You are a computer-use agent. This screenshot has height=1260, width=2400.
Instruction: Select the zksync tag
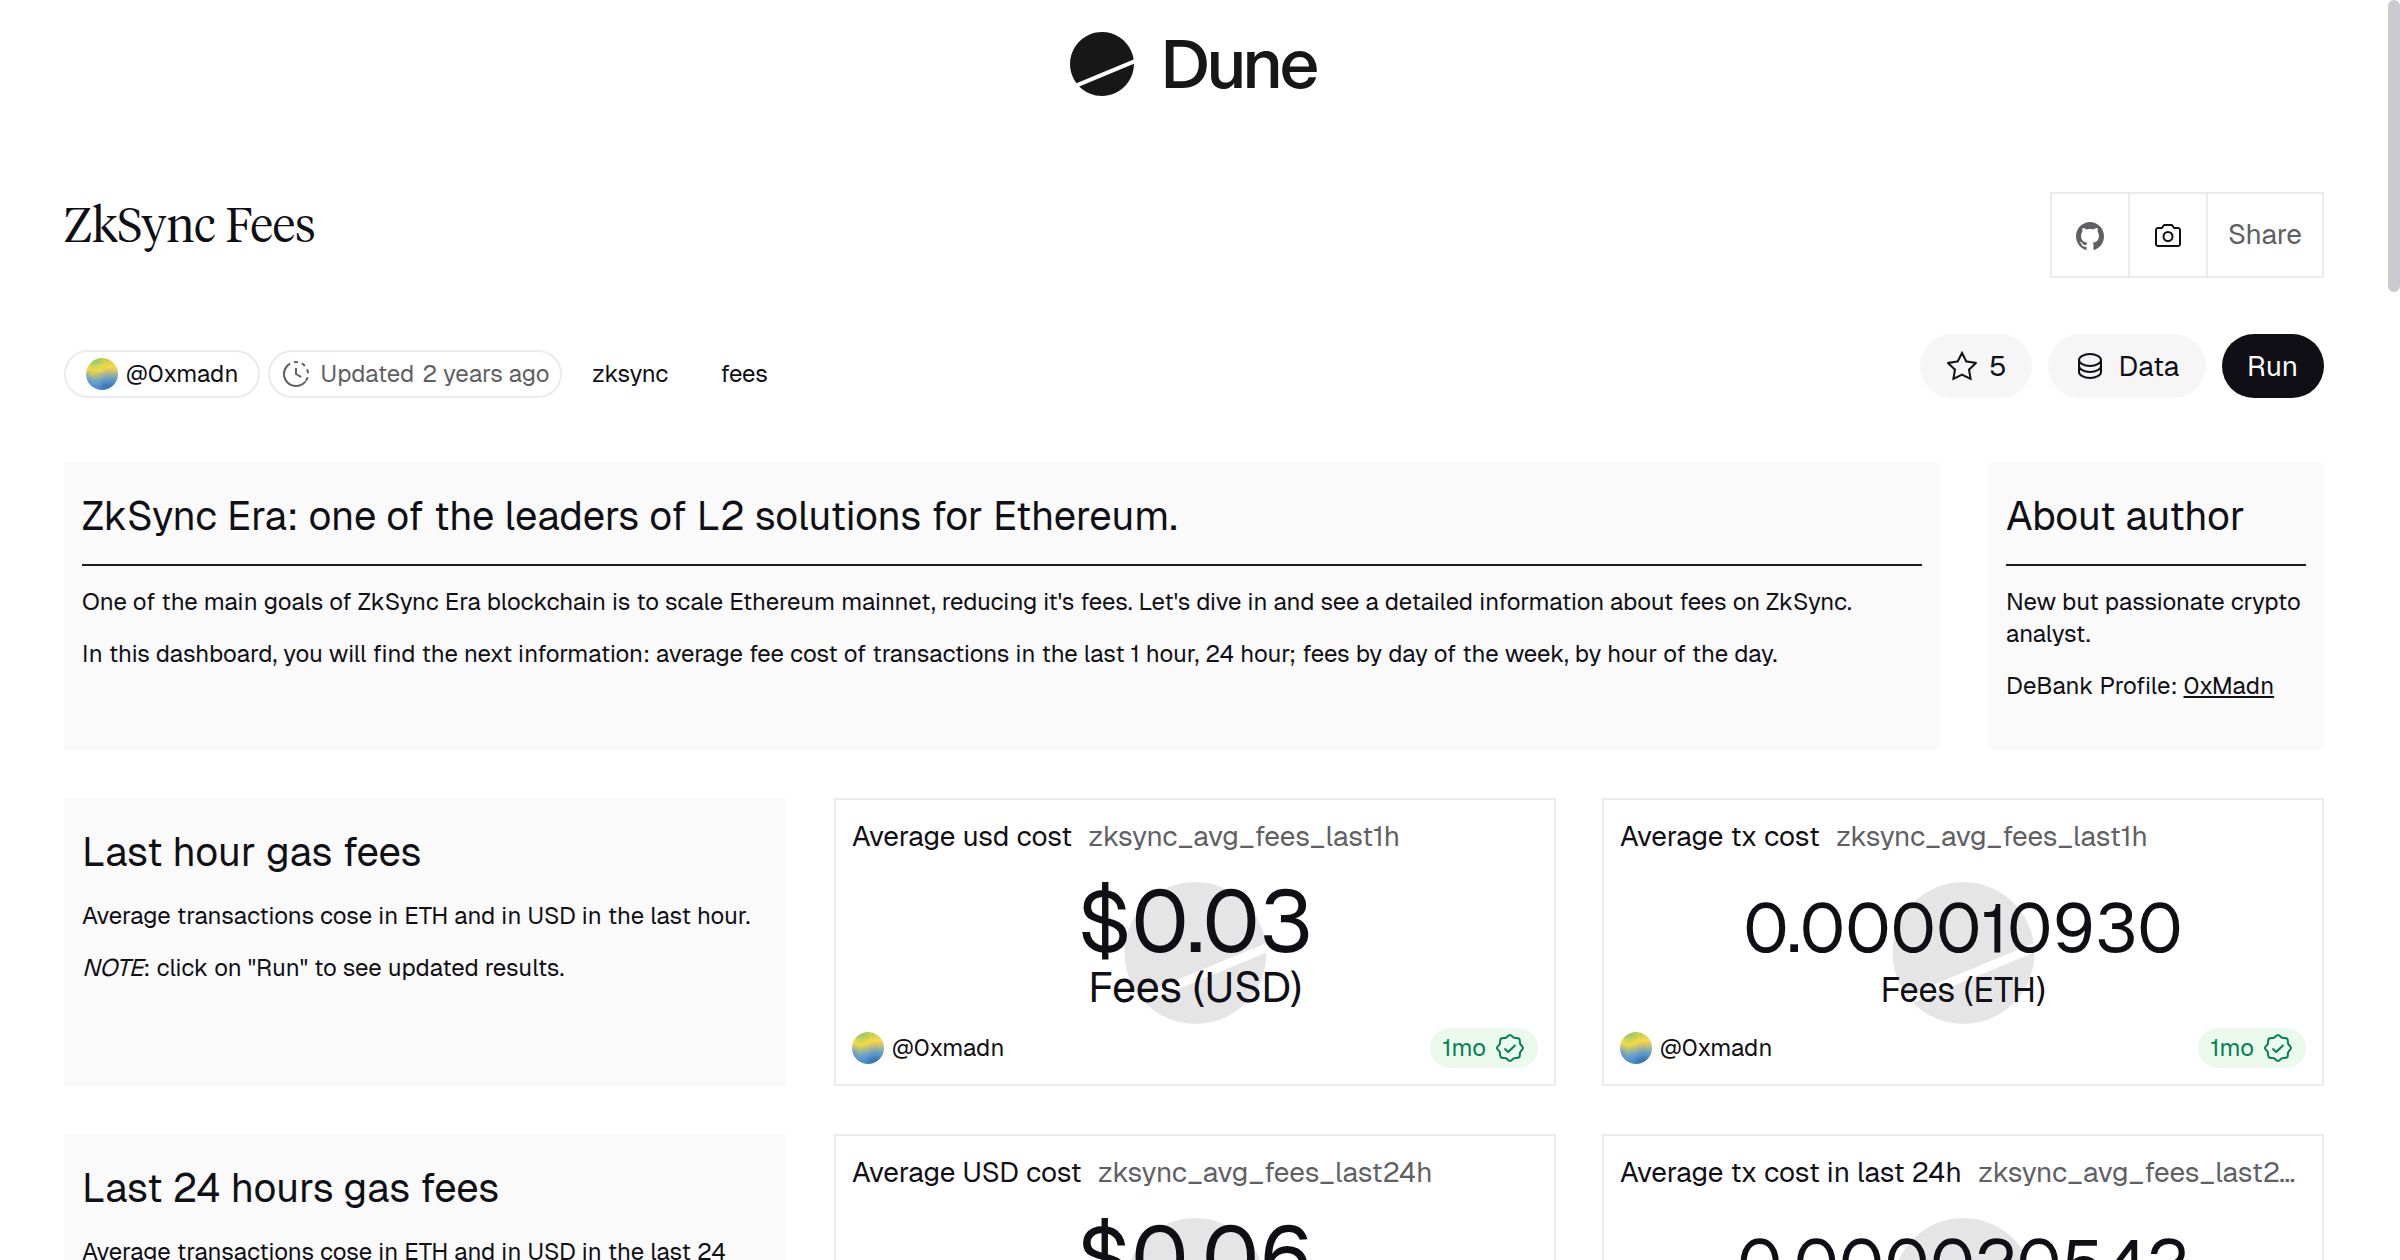(x=630, y=373)
